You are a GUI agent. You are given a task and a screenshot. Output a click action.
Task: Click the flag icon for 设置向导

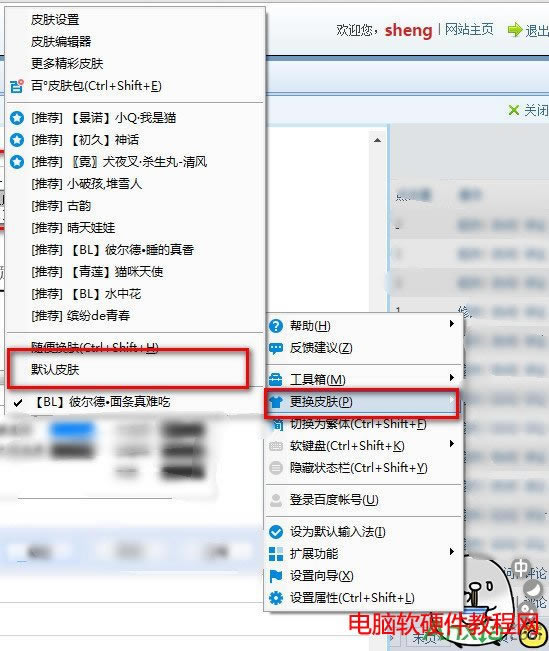click(276, 576)
